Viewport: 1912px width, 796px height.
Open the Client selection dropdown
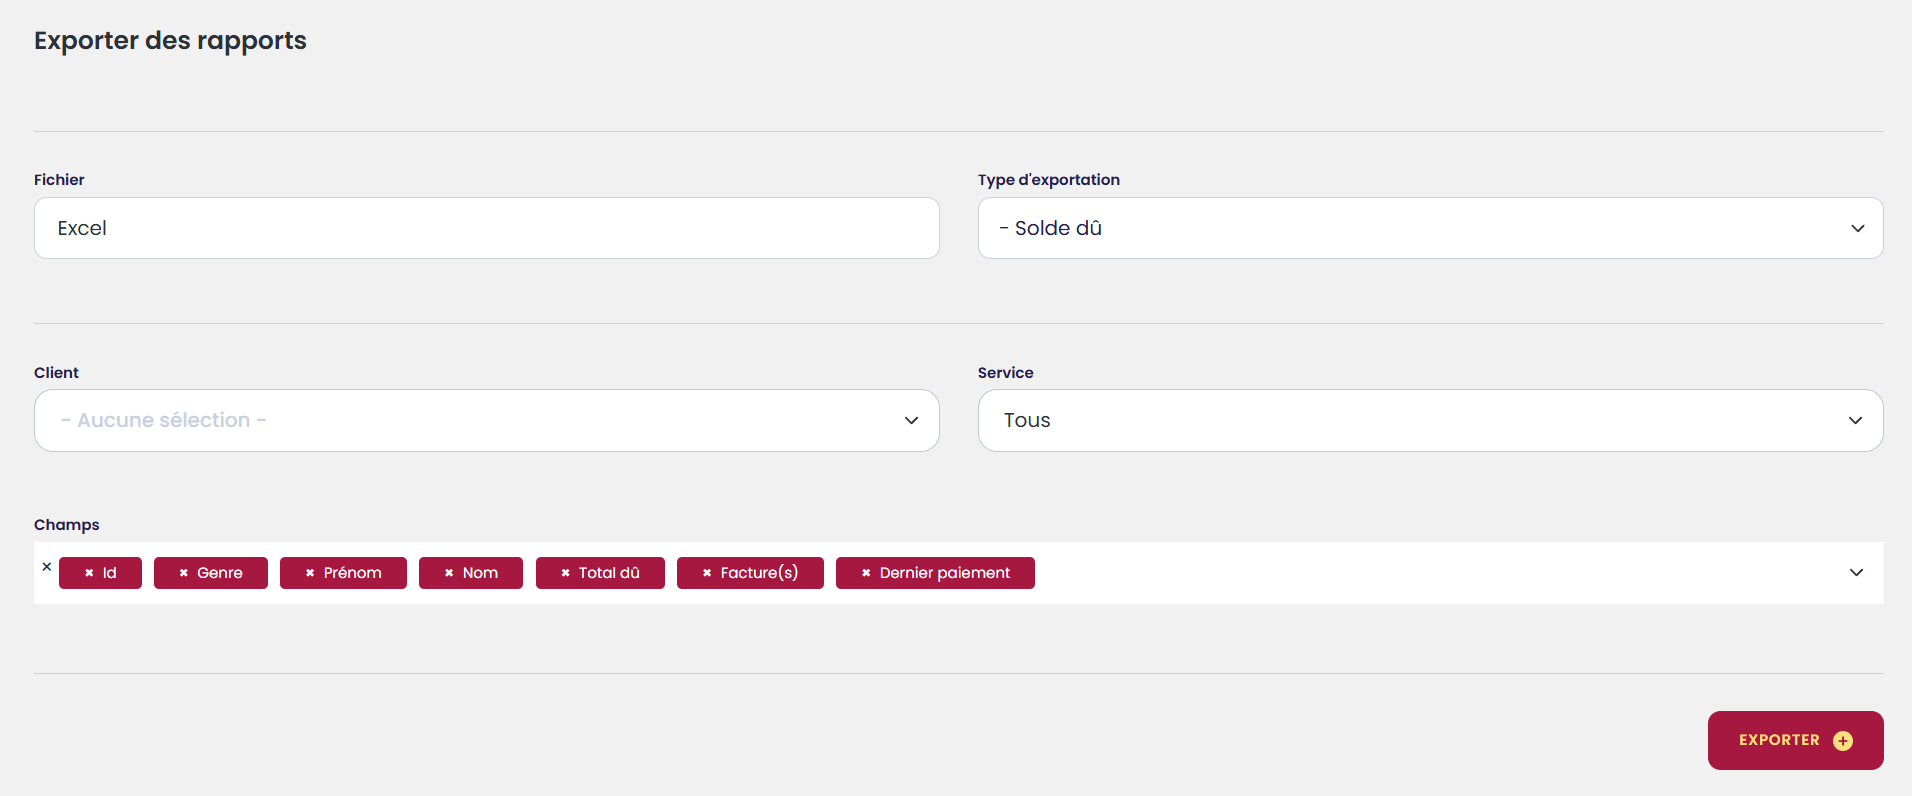click(x=486, y=420)
